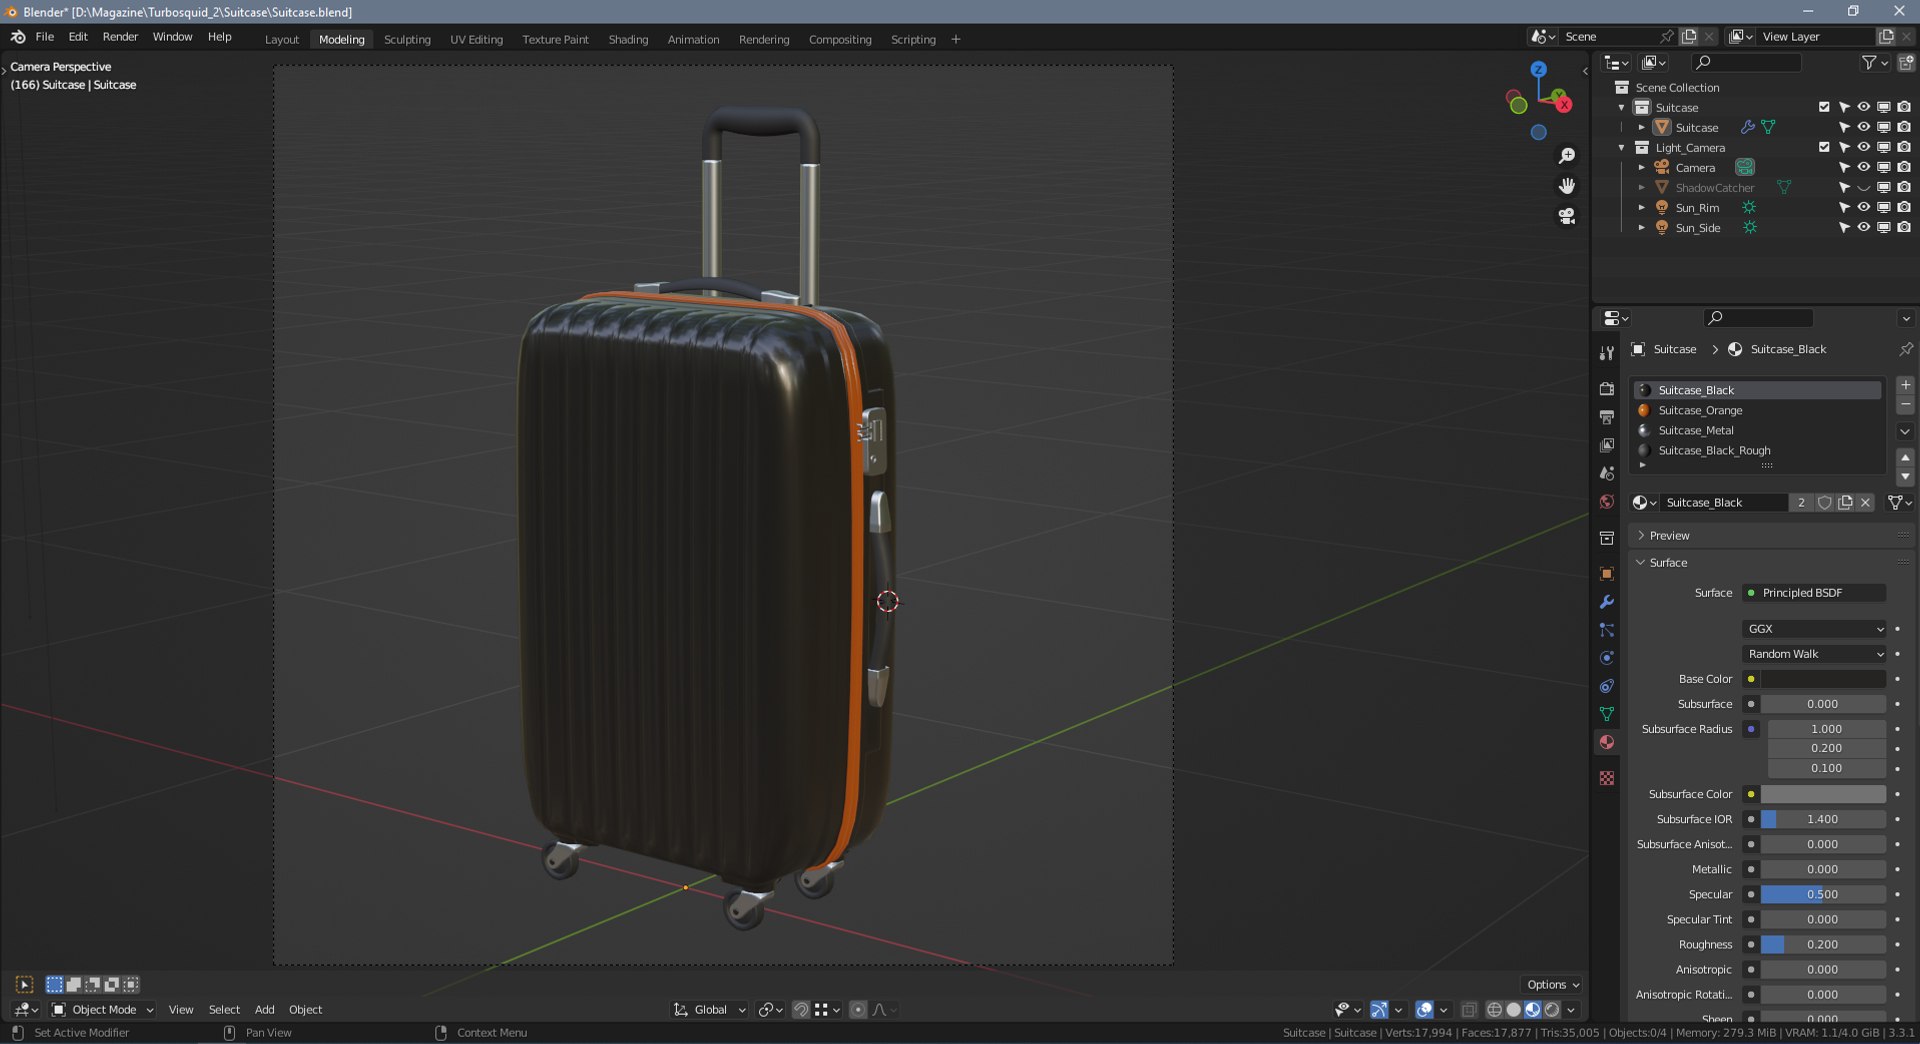The image size is (1920, 1044).
Task: Switch to Shading workspace tab
Action: [x=628, y=40]
